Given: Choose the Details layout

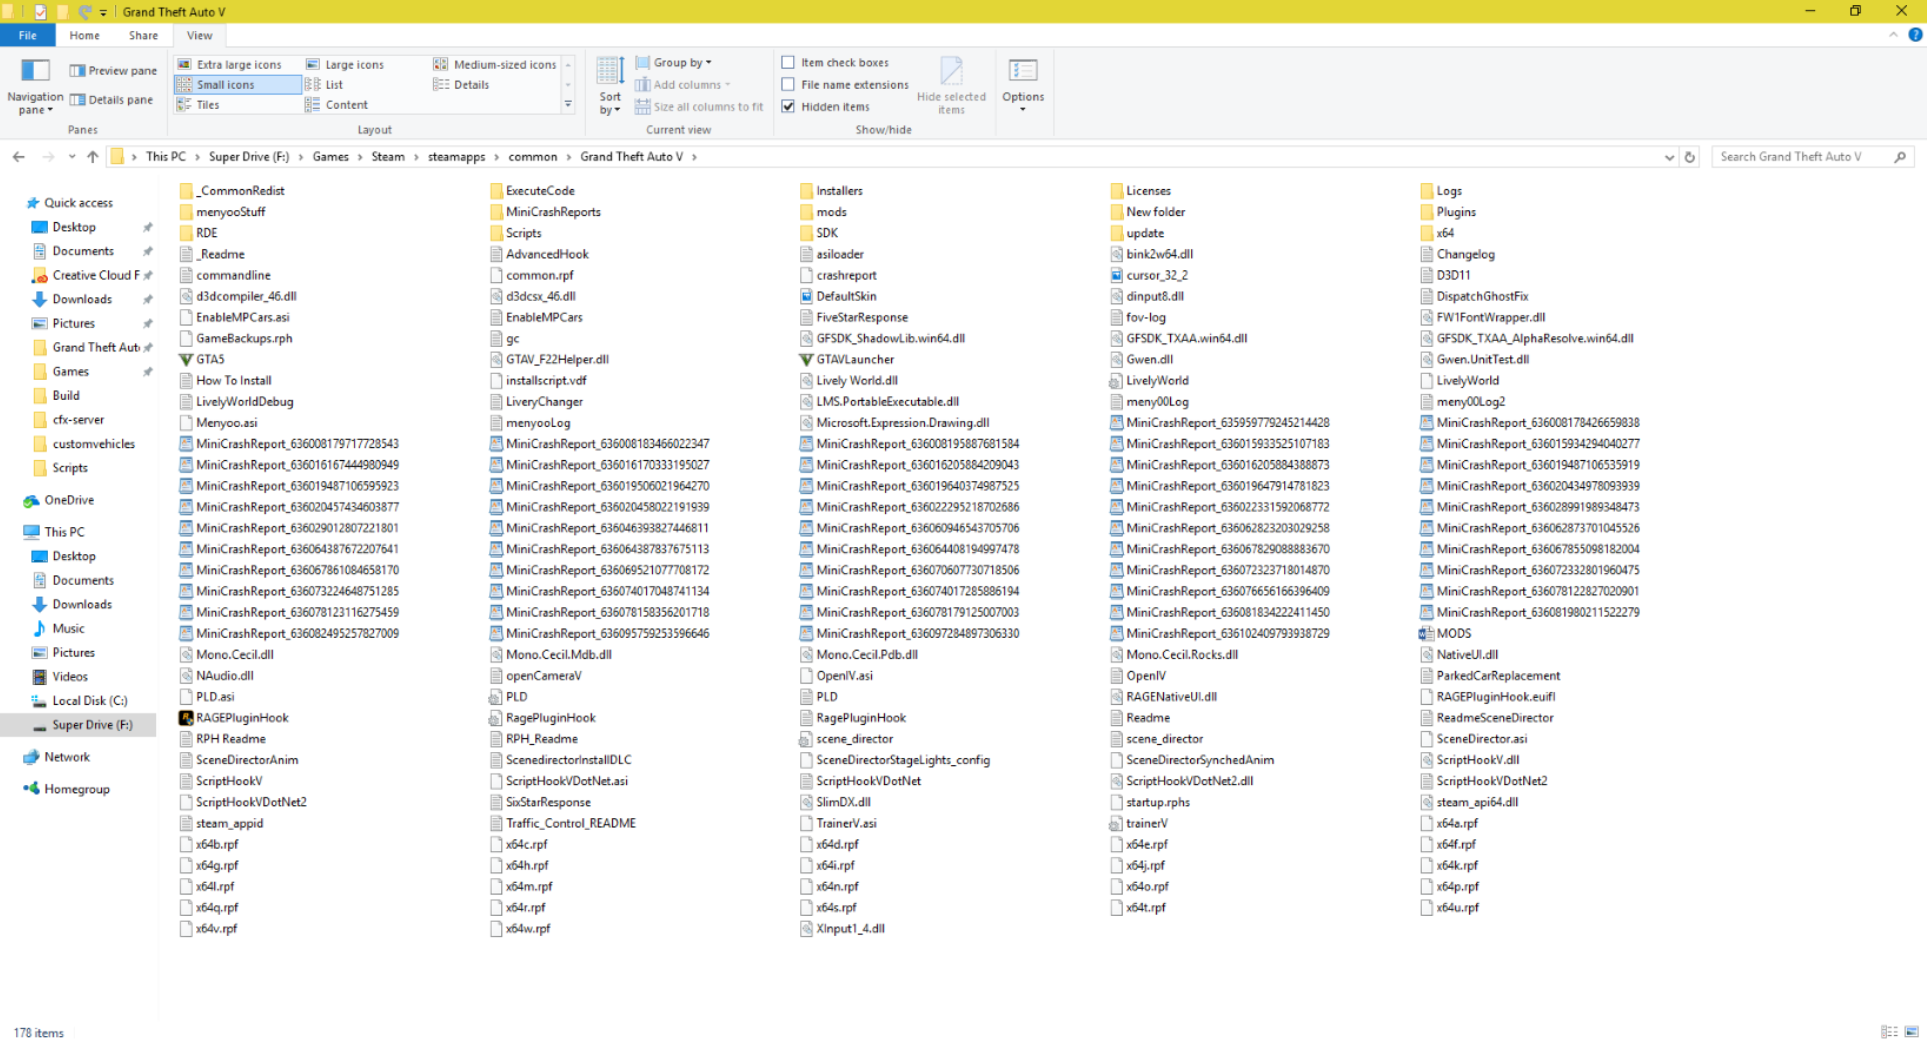Looking at the screenshot, I should point(461,85).
